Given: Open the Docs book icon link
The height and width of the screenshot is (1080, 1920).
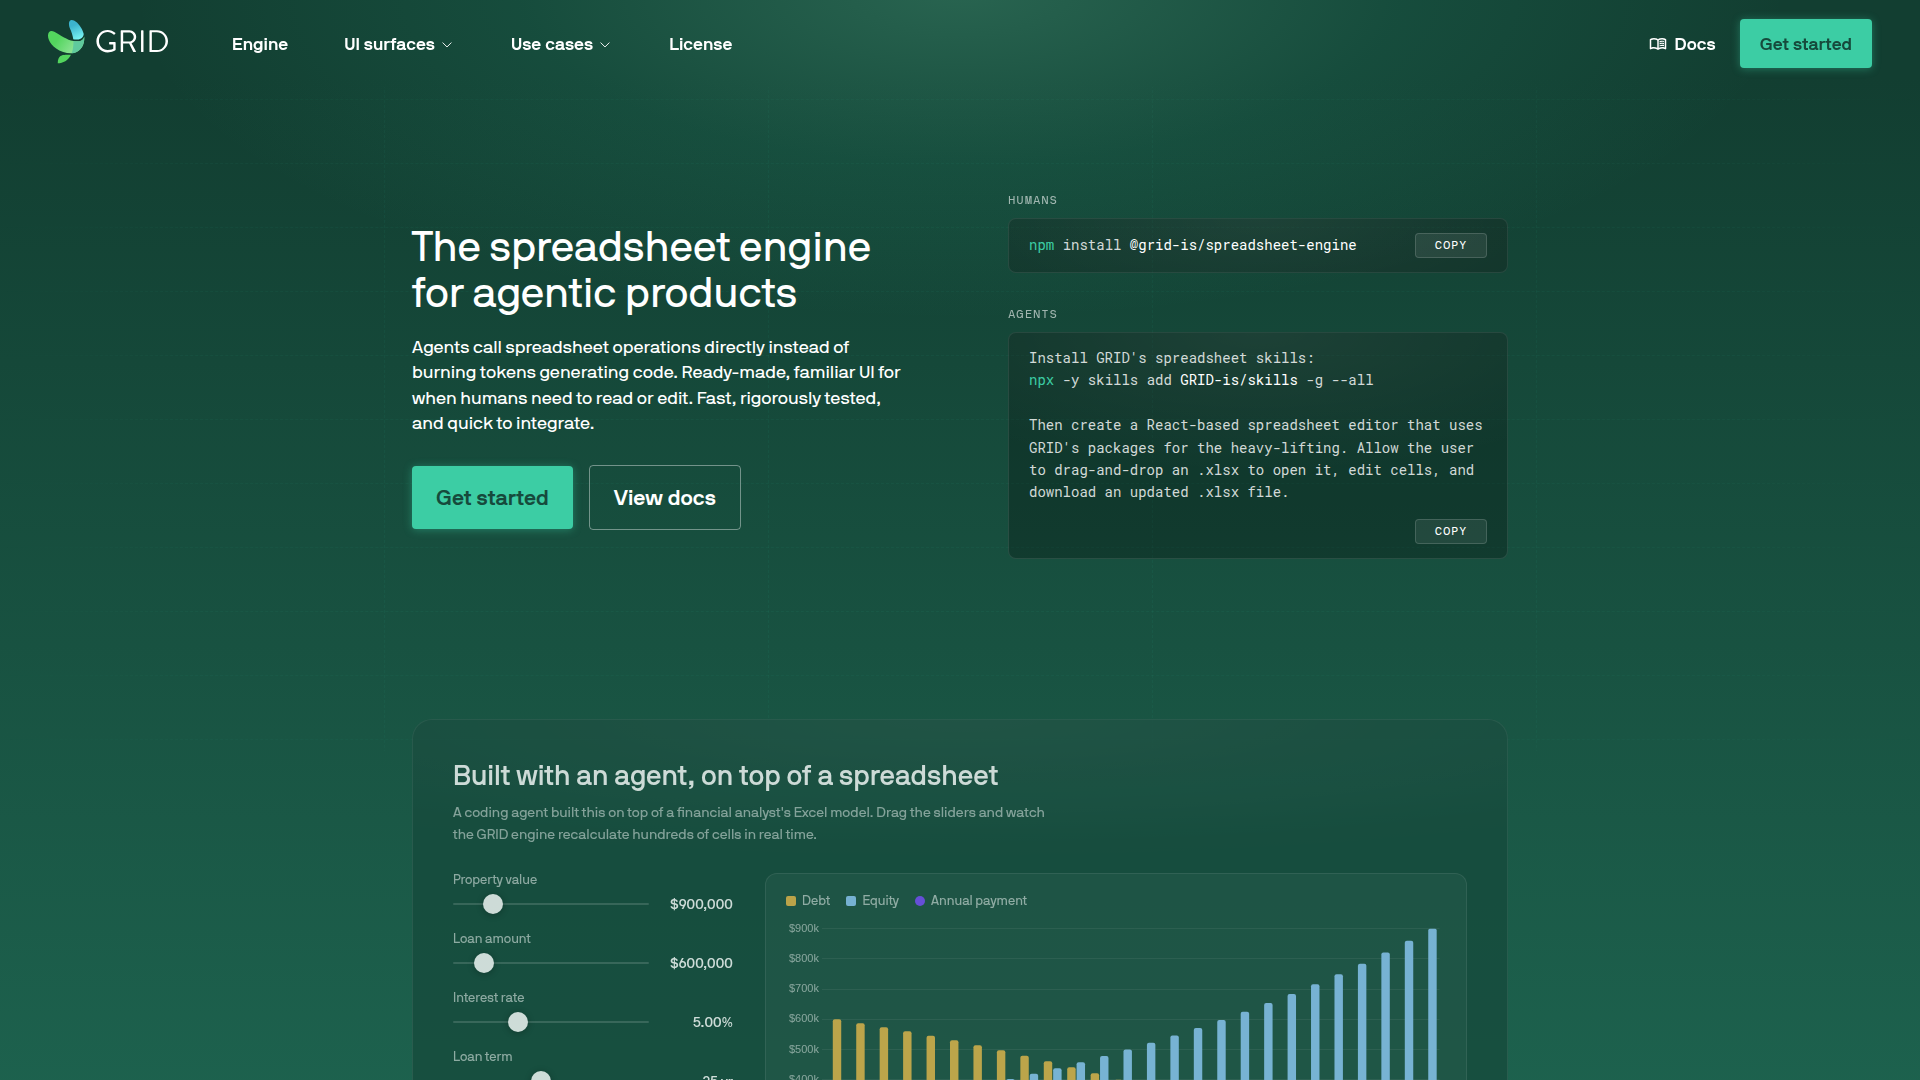Looking at the screenshot, I should click(1682, 44).
